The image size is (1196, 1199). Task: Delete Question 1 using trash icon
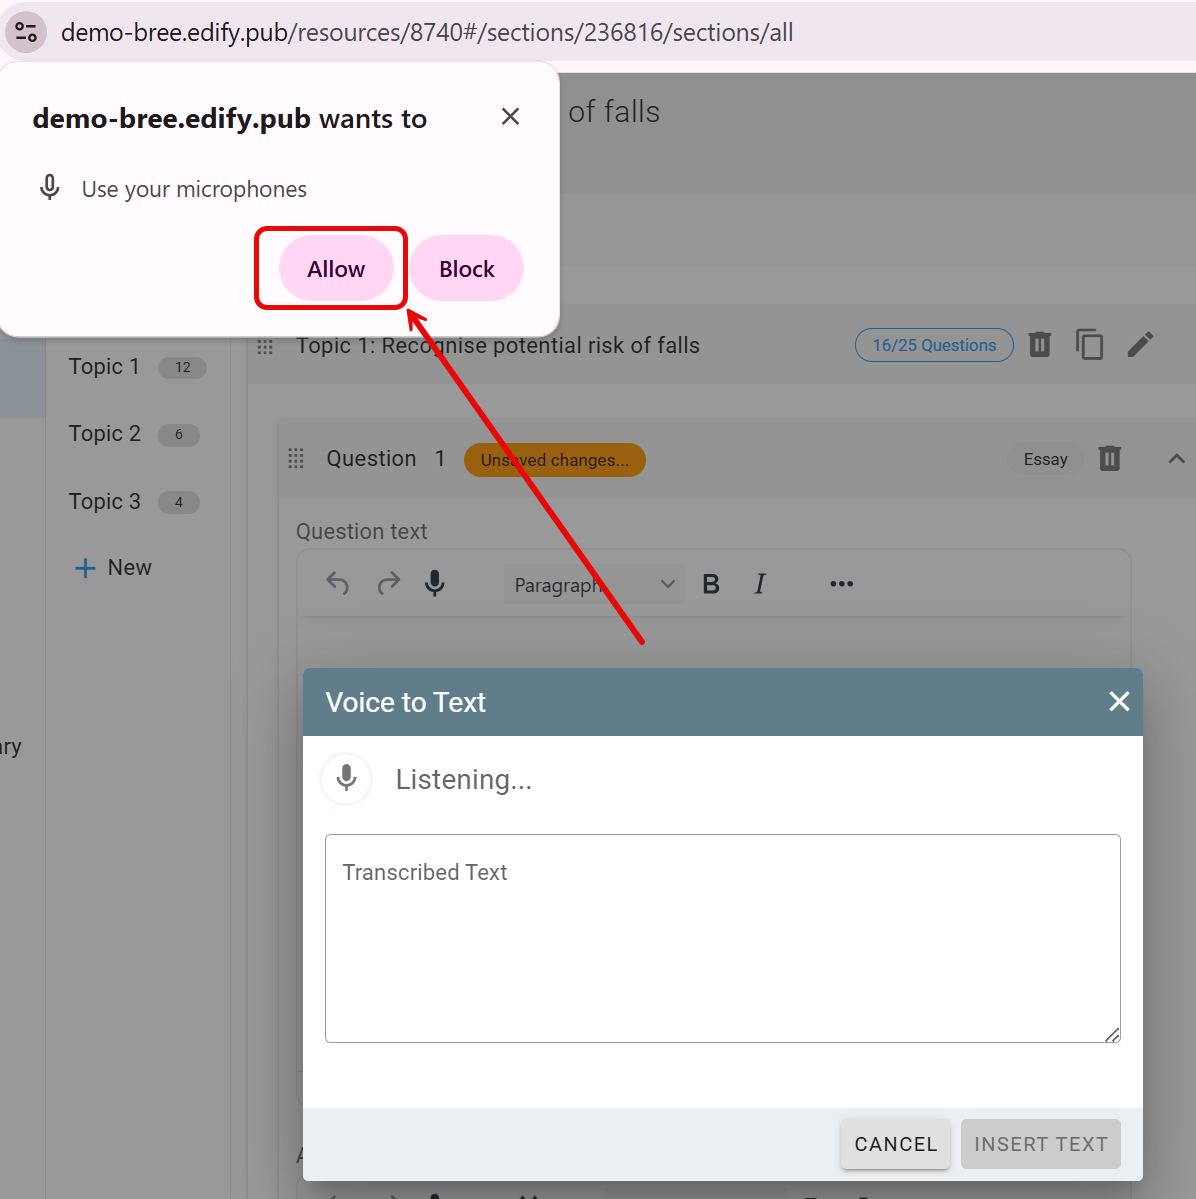pyautogui.click(x=1110, y=459)
